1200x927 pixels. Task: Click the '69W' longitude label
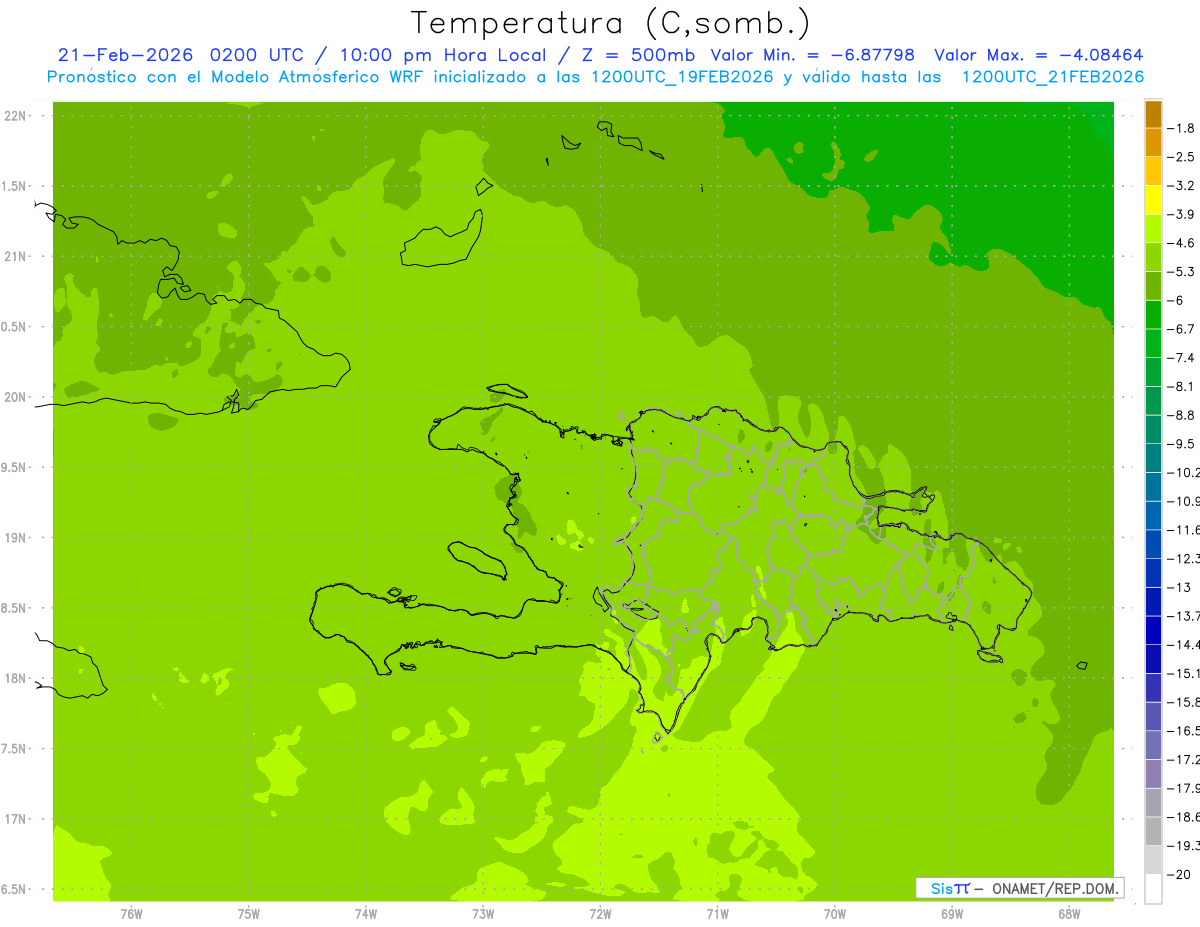click(x=951, y=913)
